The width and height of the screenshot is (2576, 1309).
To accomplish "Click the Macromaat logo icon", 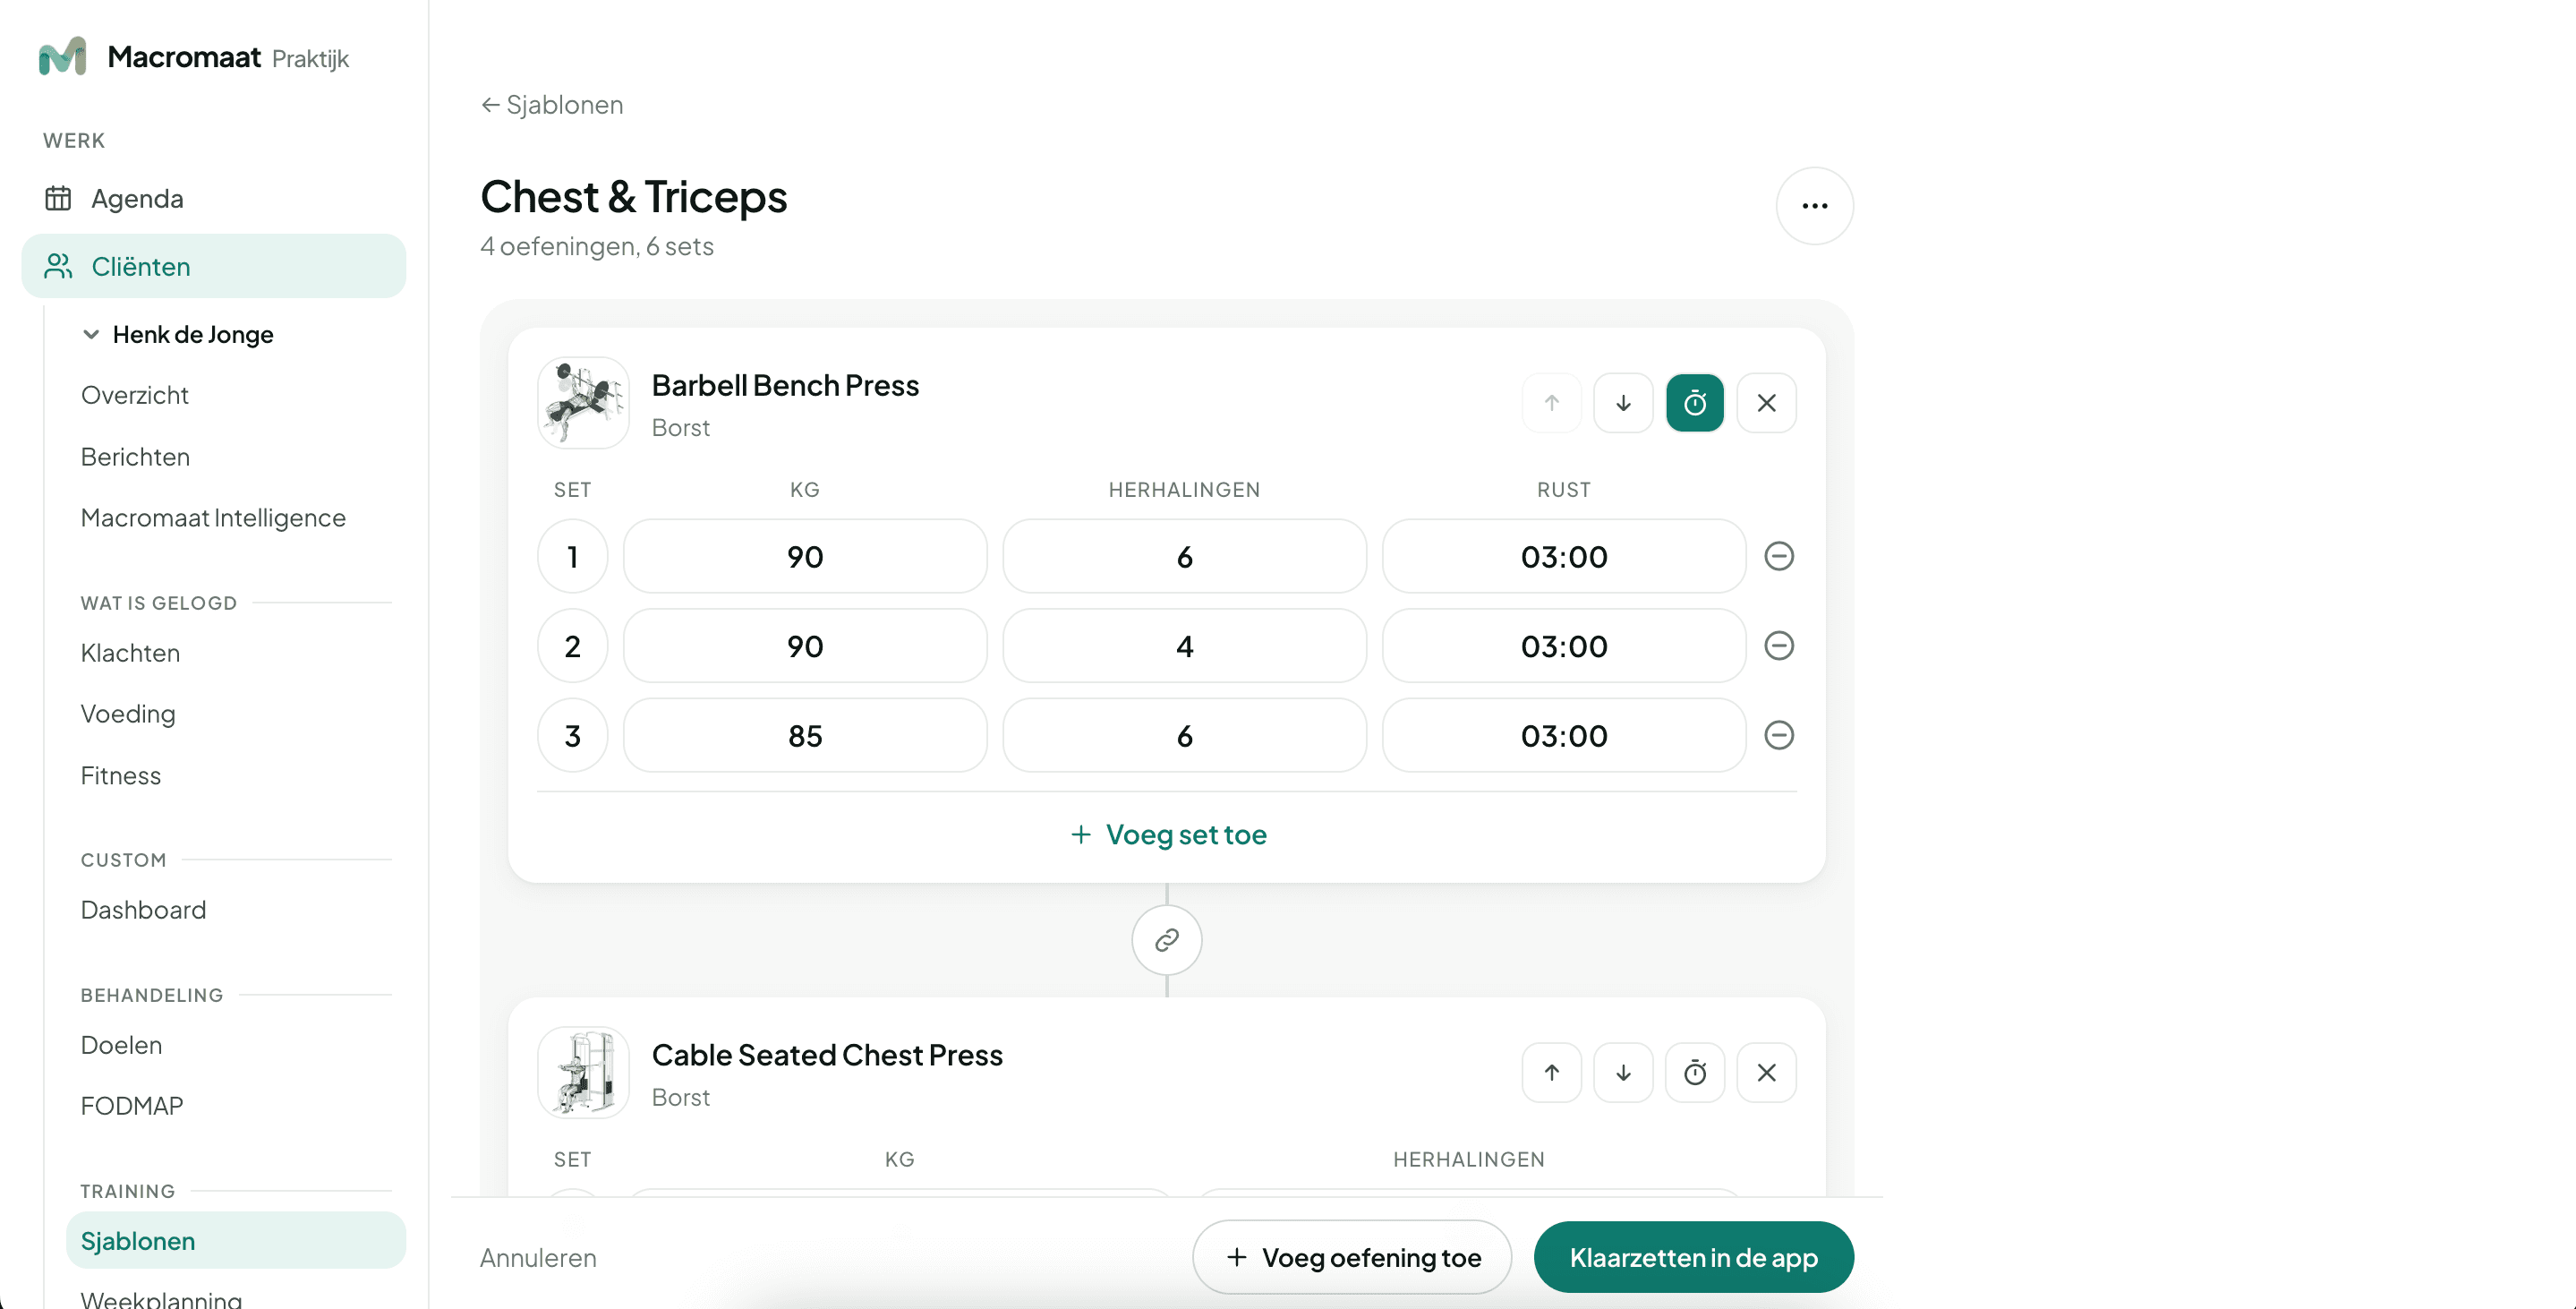I will pos(62,57).
